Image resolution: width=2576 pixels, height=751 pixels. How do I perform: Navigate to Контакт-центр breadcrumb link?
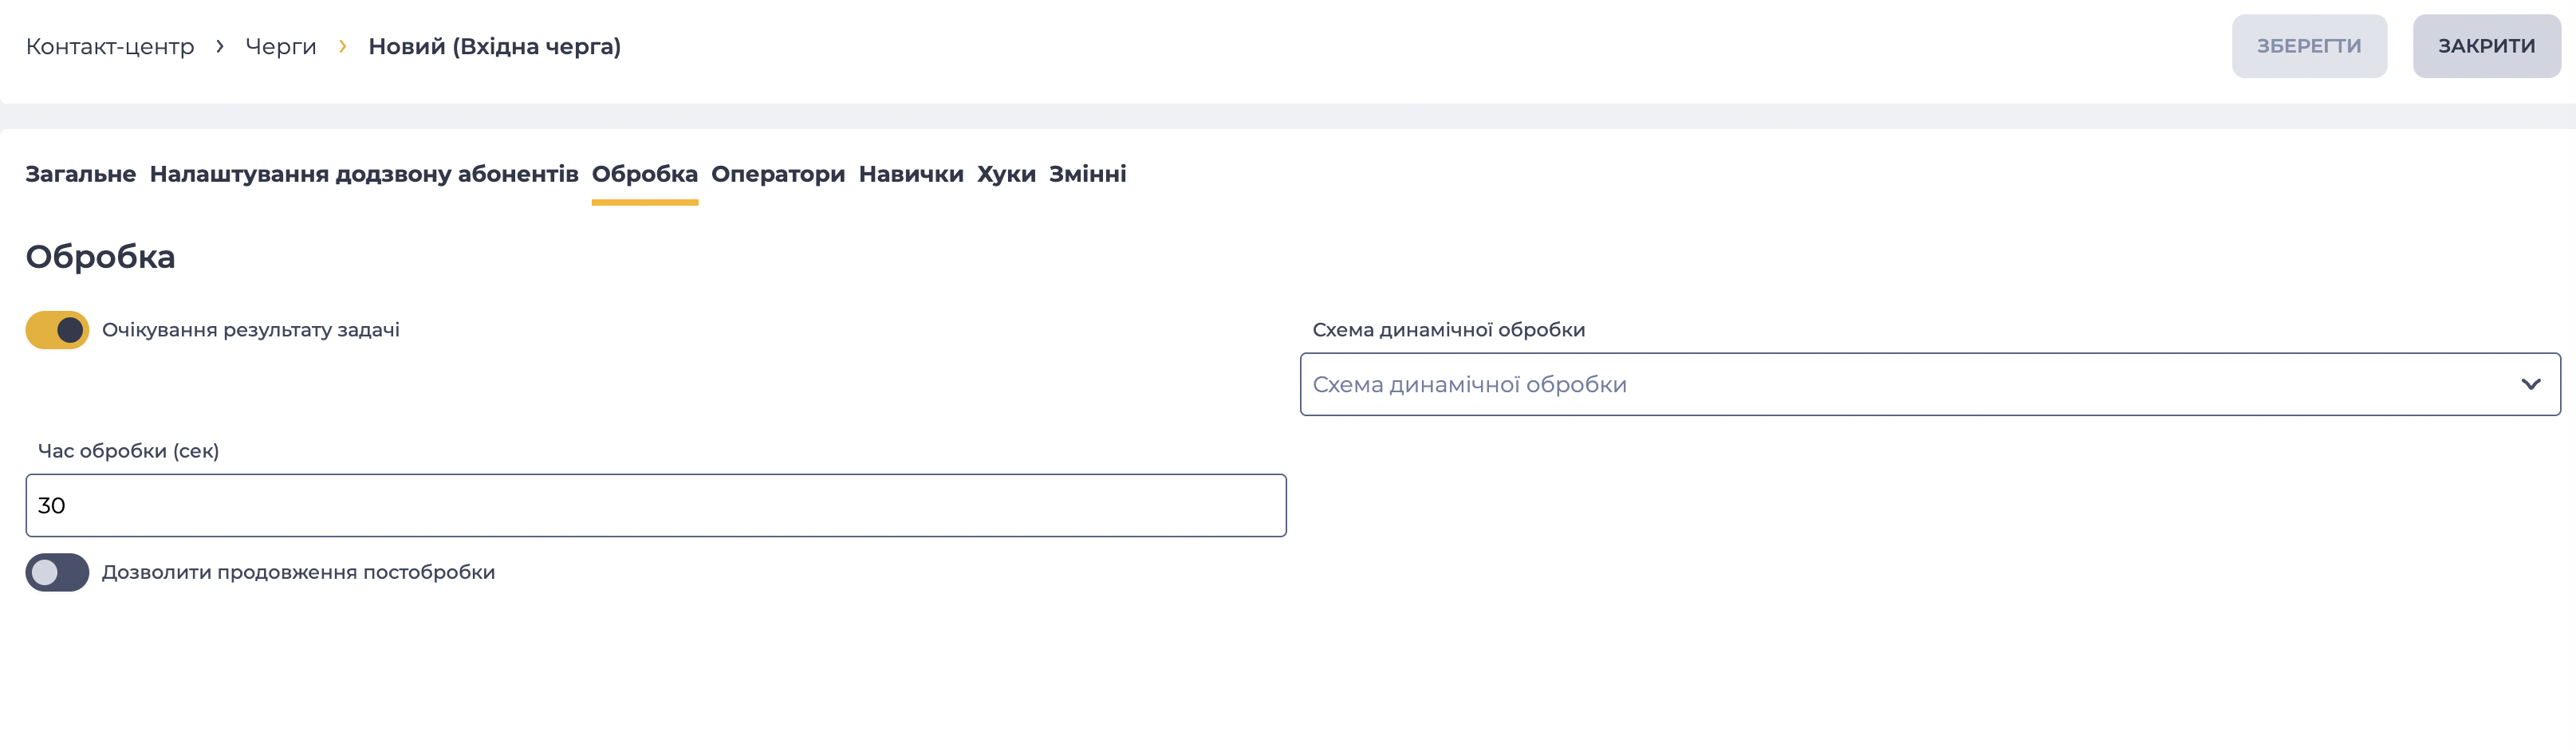click(110, 46)
